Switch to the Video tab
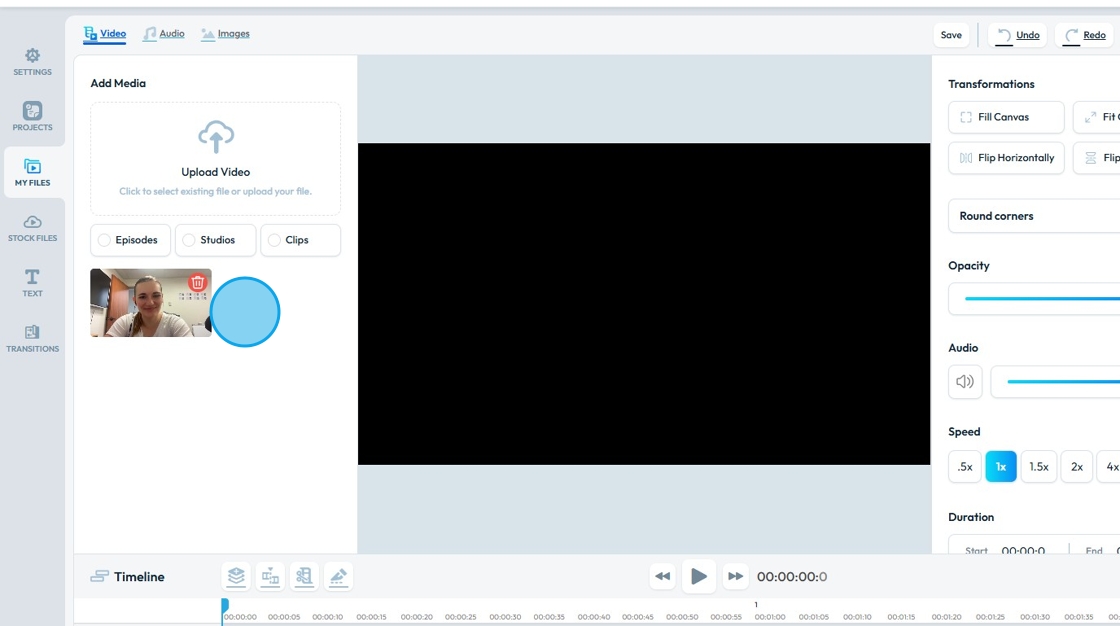The image size is (1120, 626). (x=104, y=34)
